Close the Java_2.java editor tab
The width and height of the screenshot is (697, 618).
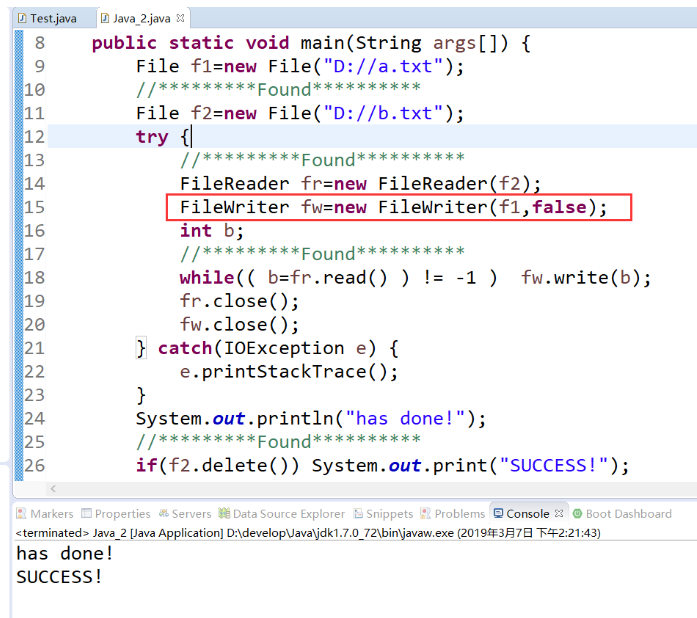click(x=182, y=18)
